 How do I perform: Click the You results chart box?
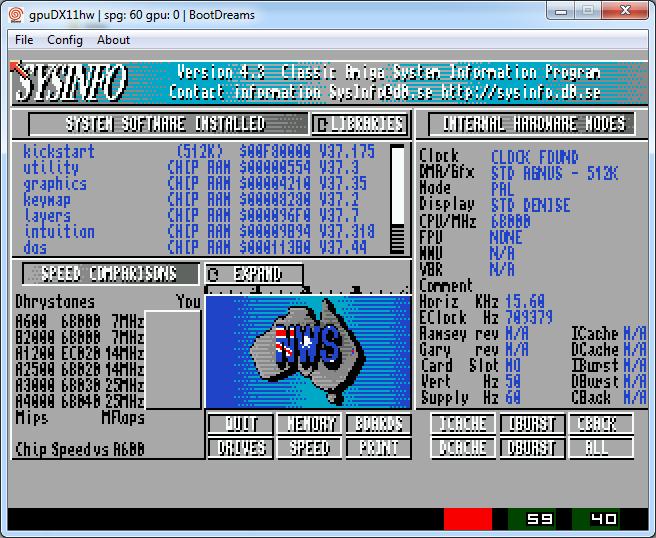pos(173,359)
